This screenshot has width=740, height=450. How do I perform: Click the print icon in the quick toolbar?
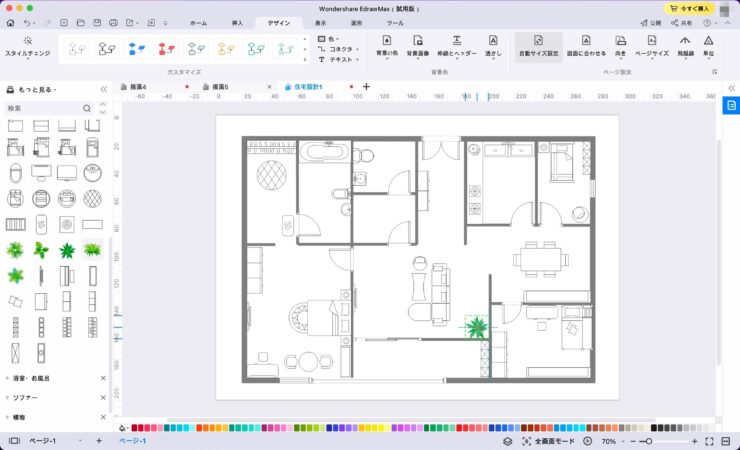[113, 23]
